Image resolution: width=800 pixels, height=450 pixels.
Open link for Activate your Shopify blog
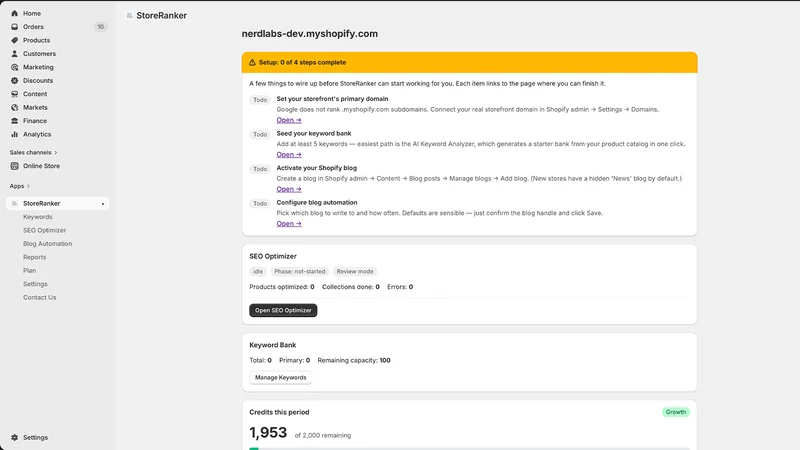(x=289, y=189)
